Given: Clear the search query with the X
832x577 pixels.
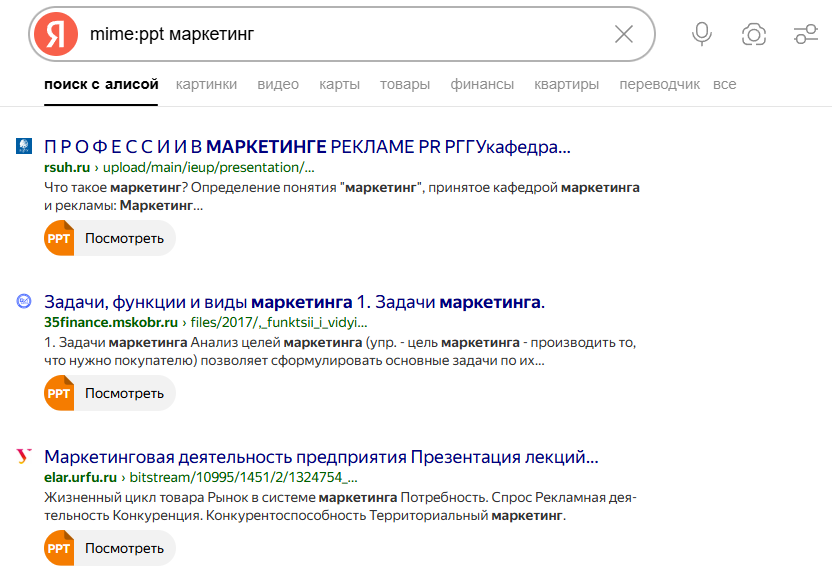Looking at the screenshot, I should click(623, 33).
